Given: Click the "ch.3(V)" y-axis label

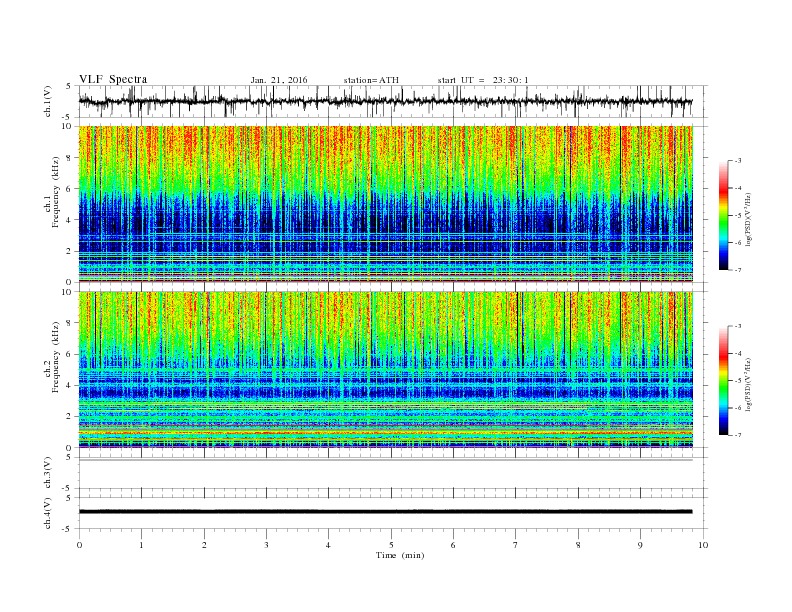Looking at the screenshot, I should pos(48,473).
